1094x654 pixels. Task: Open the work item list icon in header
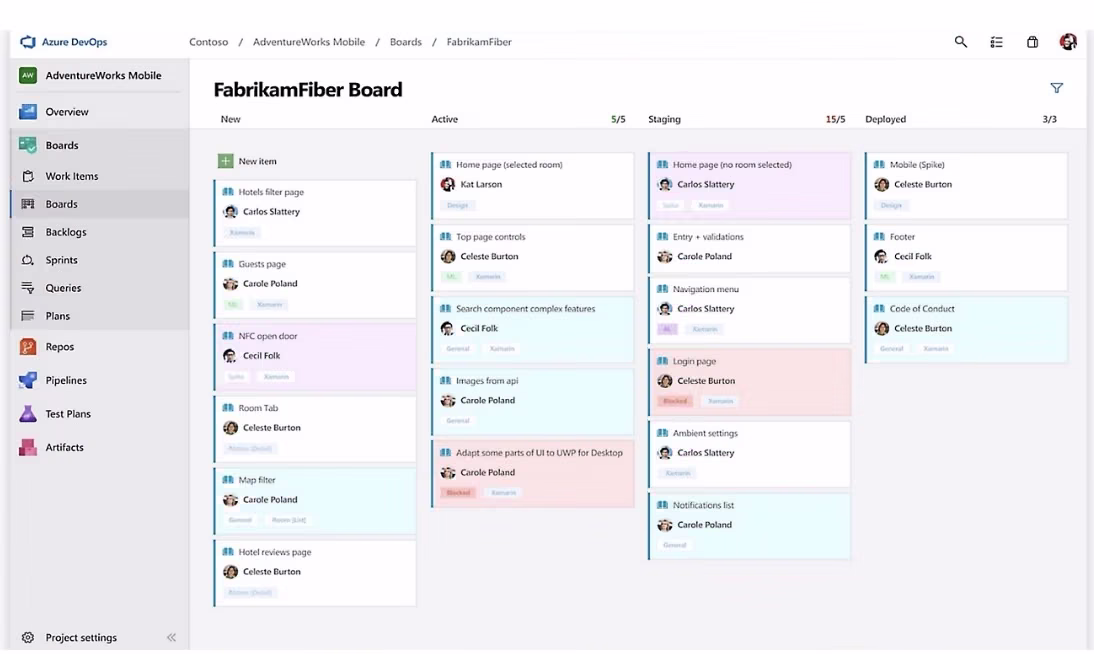pyautogui.click(x=996, y=42)
